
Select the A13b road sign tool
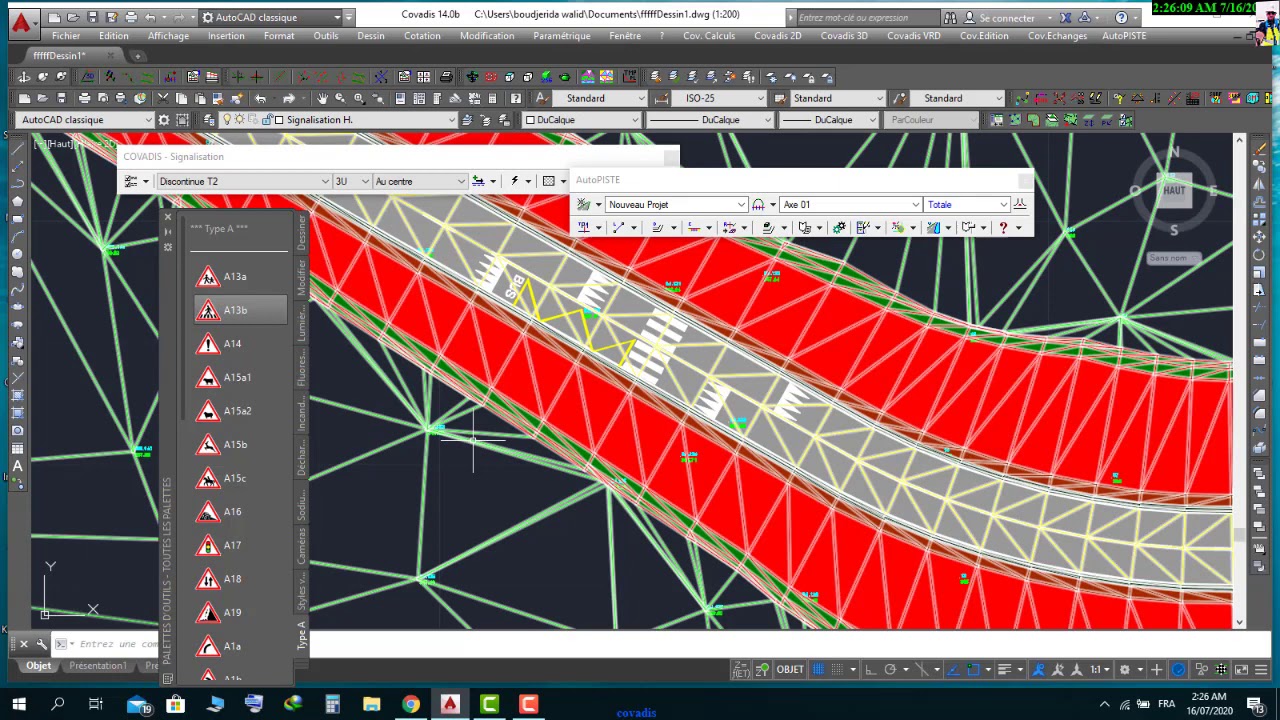(x=240, y=310)
